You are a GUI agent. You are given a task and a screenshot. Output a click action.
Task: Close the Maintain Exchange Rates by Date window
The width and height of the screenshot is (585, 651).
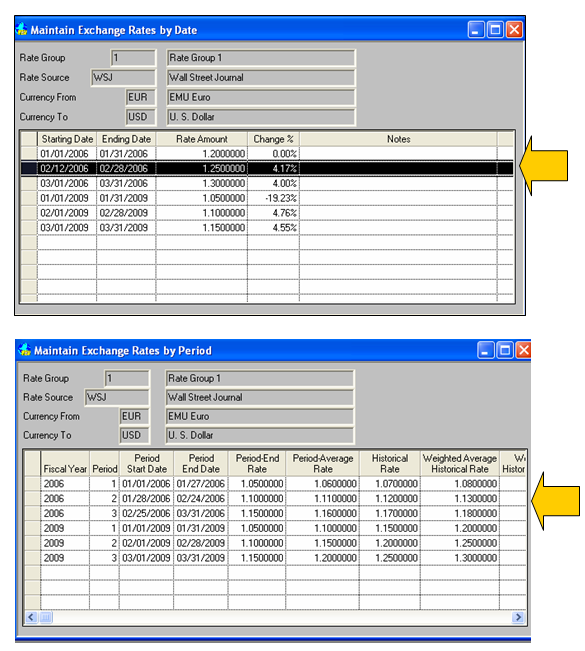[514, 30]
